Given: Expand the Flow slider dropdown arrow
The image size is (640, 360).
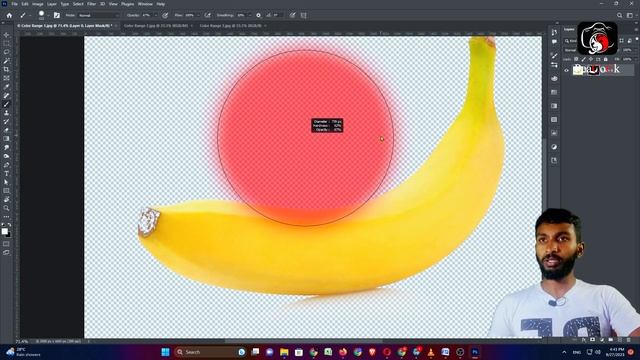Looking at the screenshot, I should (x=198, y=15).
